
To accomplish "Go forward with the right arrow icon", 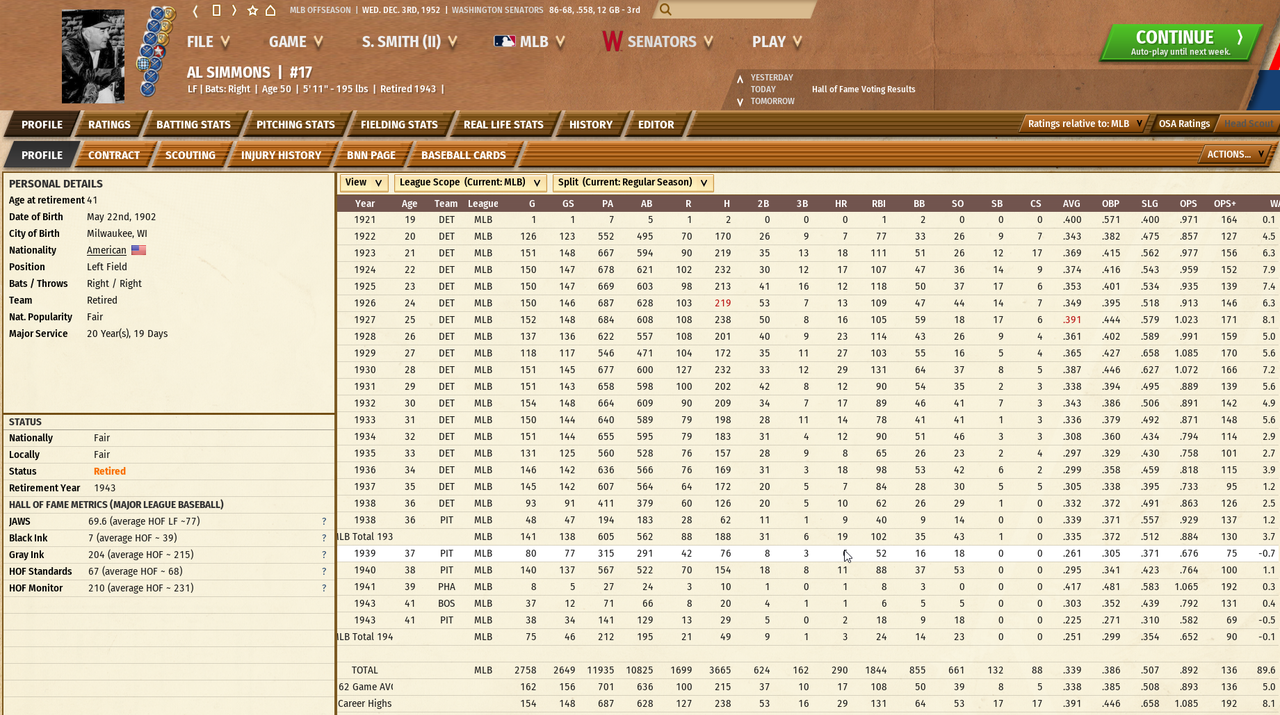I will [x=234, y=10].
